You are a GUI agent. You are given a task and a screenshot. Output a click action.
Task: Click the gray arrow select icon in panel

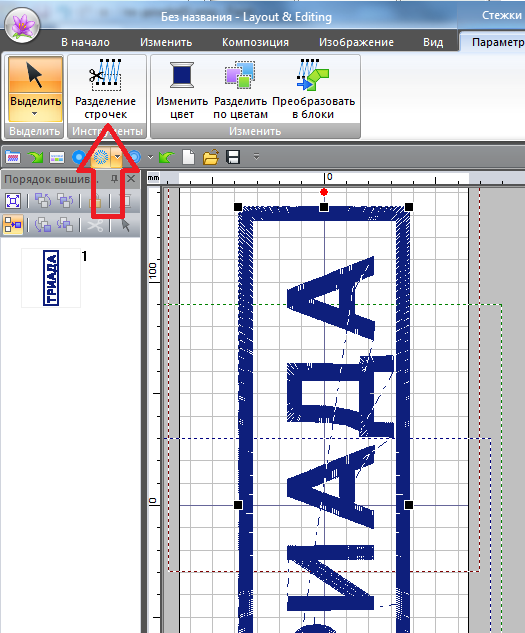(126, 225)
